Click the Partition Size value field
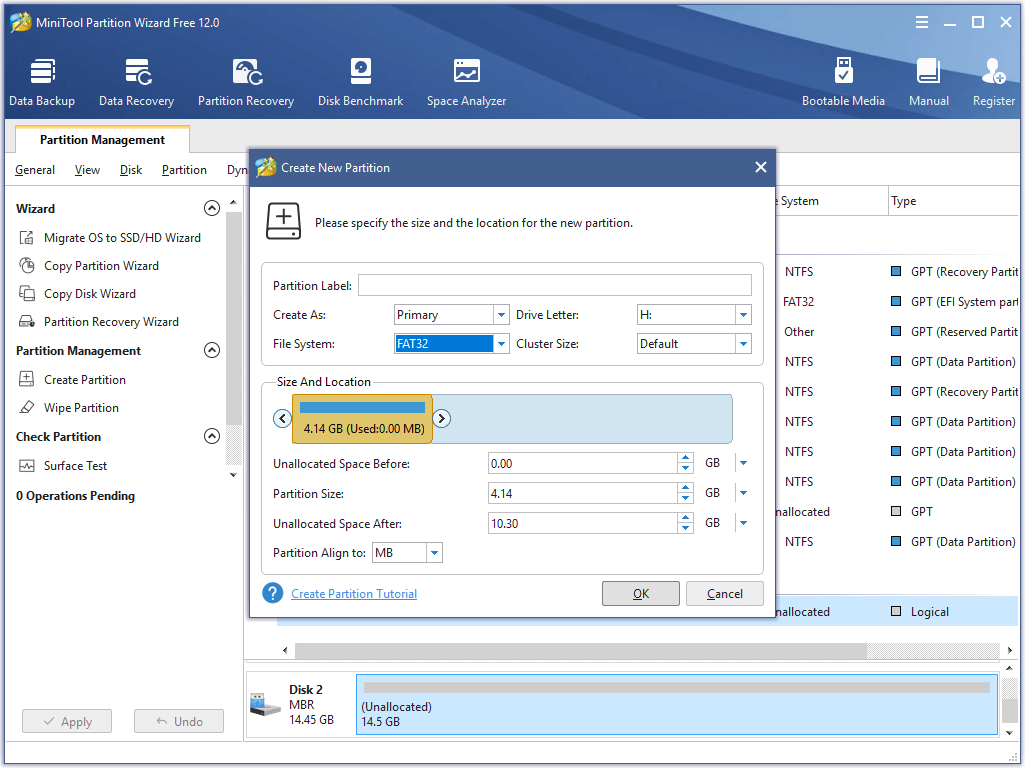 (x=582, y=493)
